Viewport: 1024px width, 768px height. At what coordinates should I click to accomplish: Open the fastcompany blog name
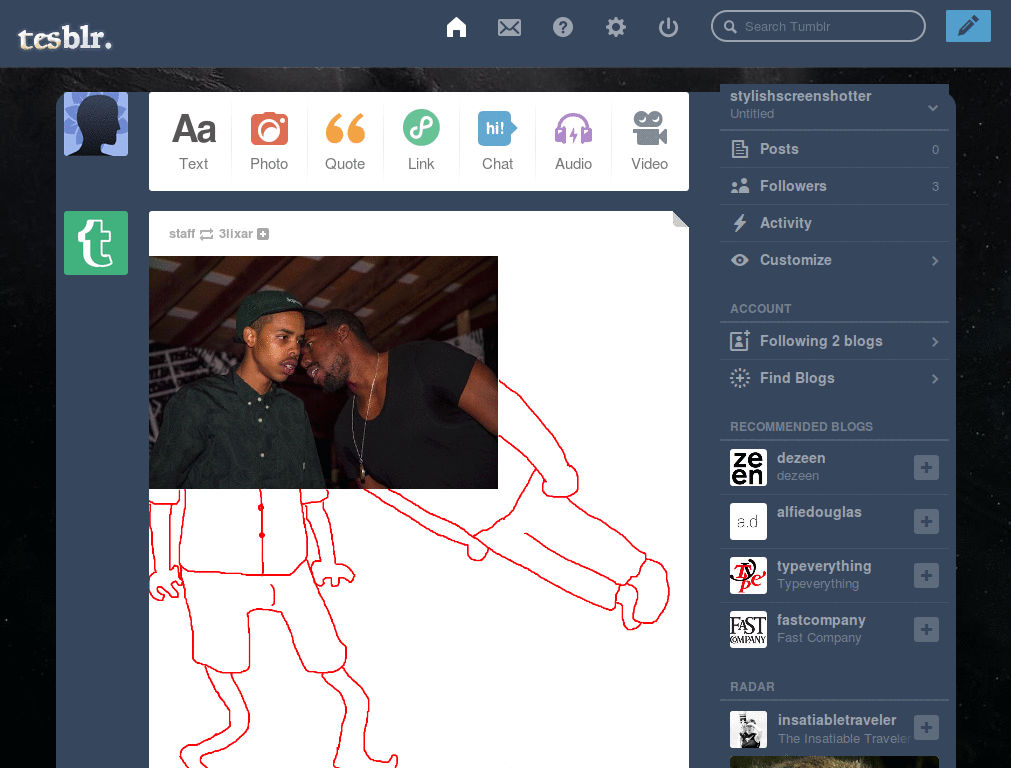pos(821,620)
